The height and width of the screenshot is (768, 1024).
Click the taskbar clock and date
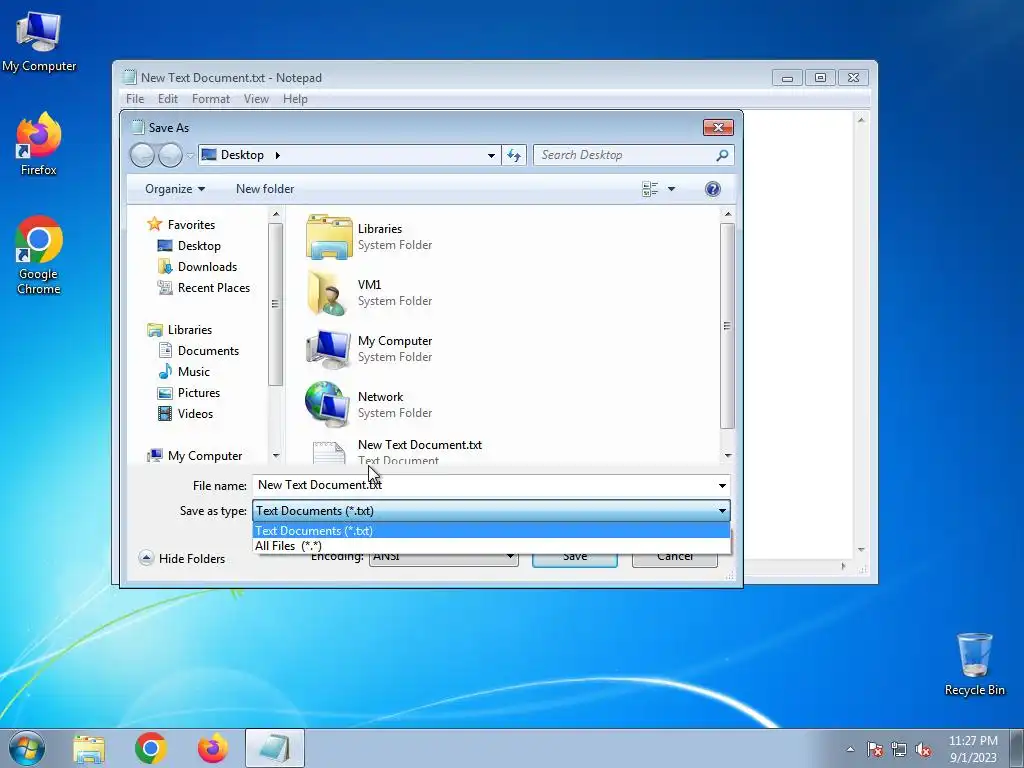pos(973,749)
